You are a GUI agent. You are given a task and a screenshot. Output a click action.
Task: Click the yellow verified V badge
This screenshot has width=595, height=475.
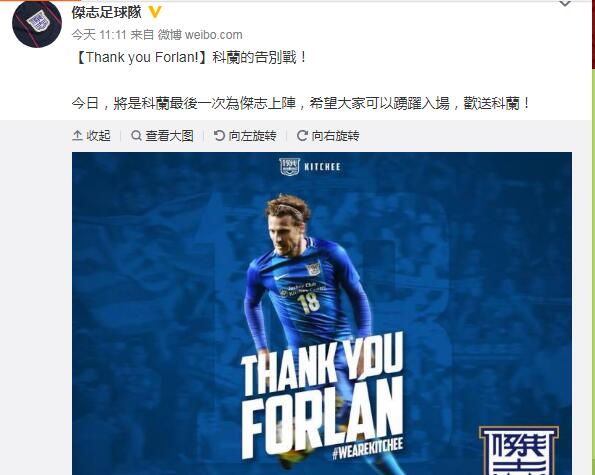pos(155,13)
